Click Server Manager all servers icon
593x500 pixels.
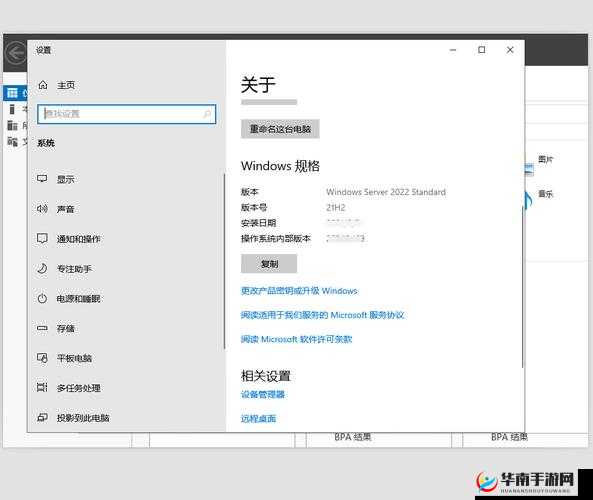(x=12, y=126)
